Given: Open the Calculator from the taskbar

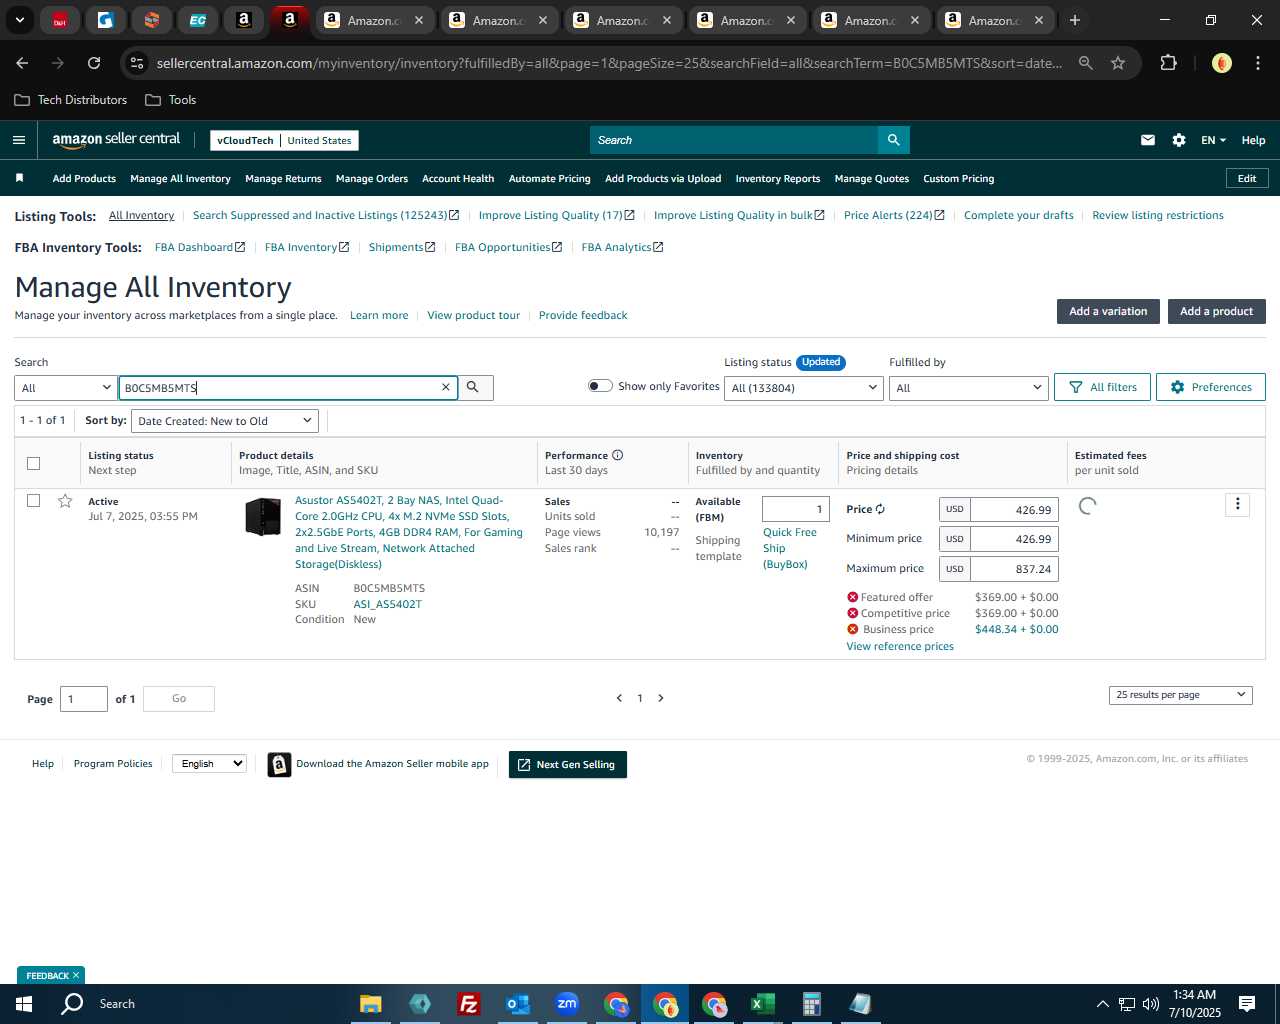Looking at the screenshot, I should (811, 1004).
